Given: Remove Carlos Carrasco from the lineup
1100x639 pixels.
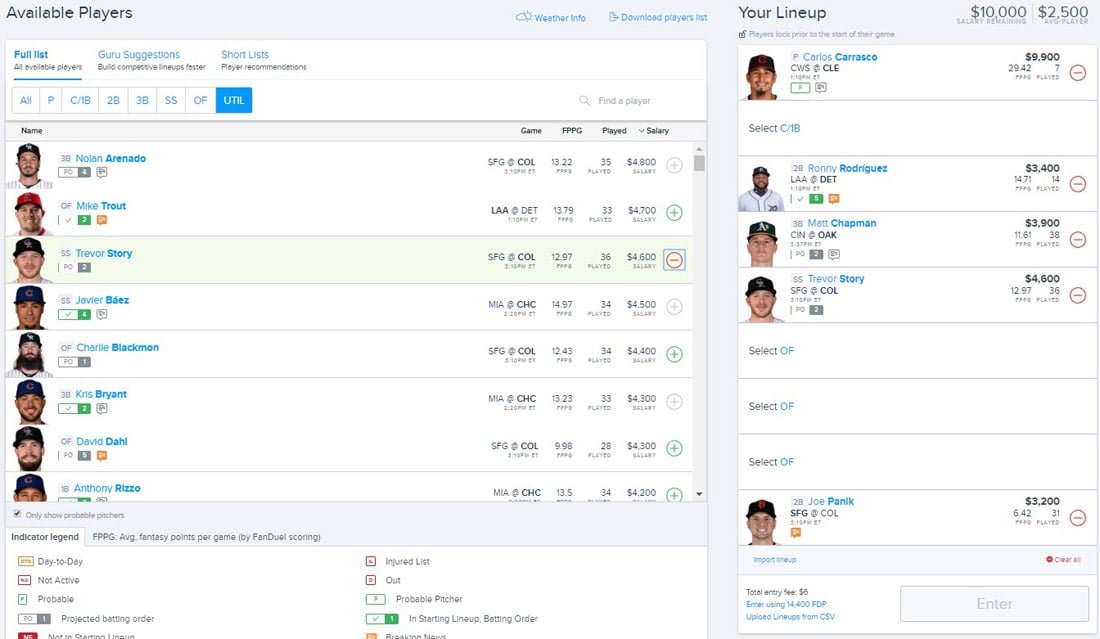Looking at the screenshot, I should pyautogui.click(x=1078, y=73).
